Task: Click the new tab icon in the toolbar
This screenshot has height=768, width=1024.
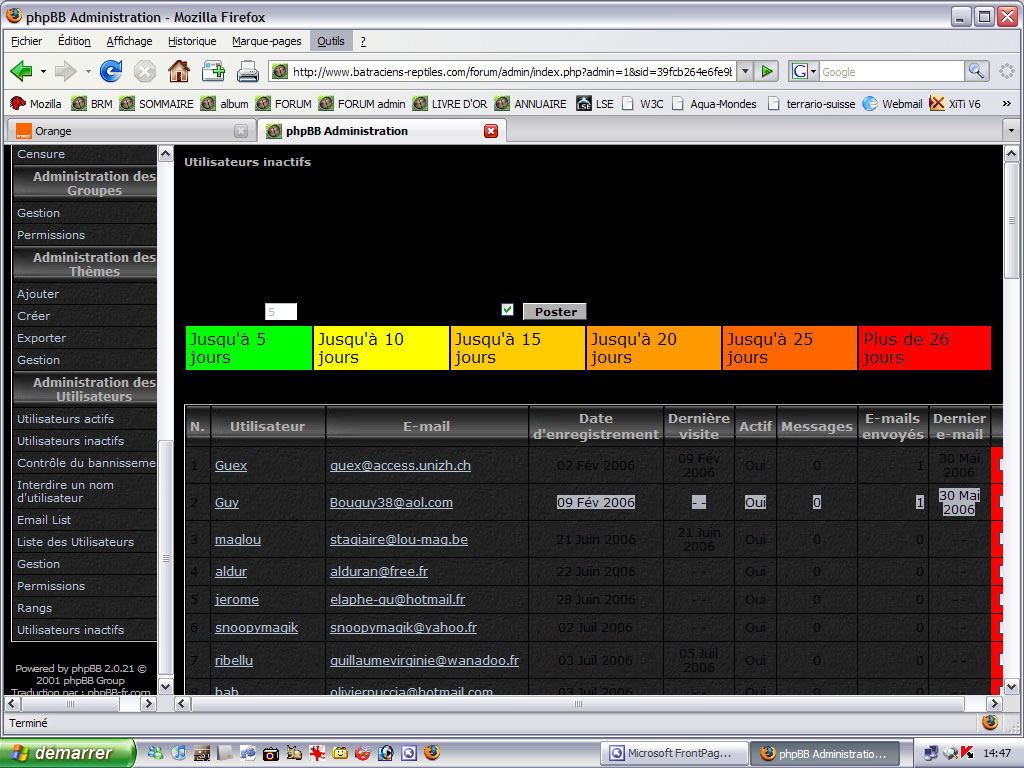Action: 213,71
